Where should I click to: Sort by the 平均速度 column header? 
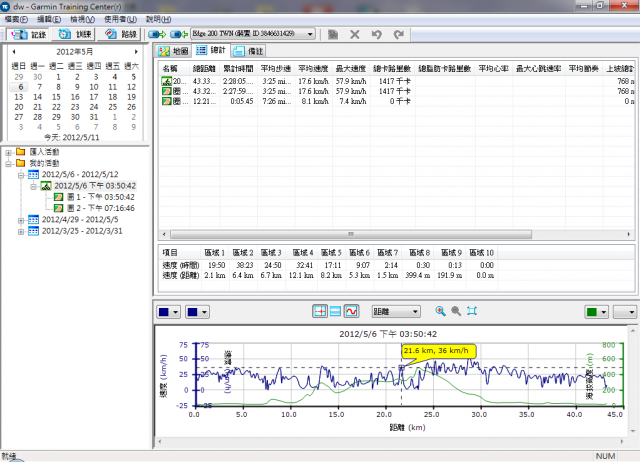(x=313, y=69)
